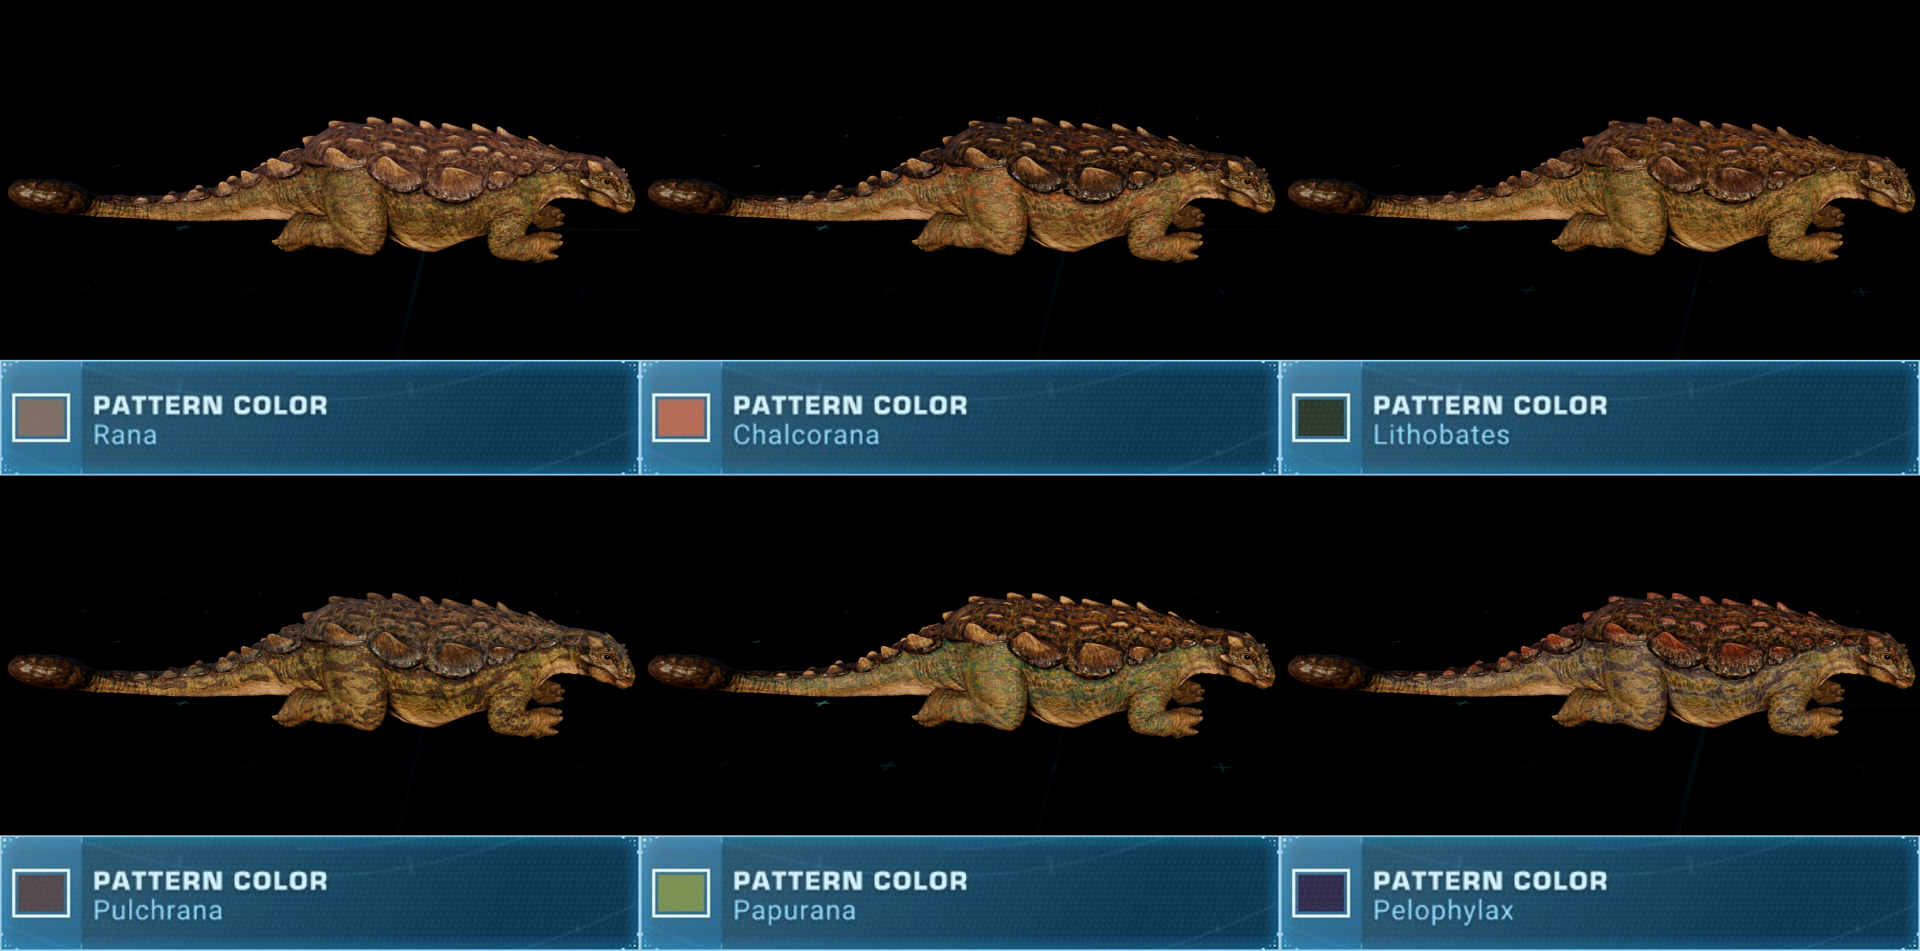Screen dimensions: 1920x951
Task: Click the Chalcorana orange color swatch
Action: (x=681, y=418)
